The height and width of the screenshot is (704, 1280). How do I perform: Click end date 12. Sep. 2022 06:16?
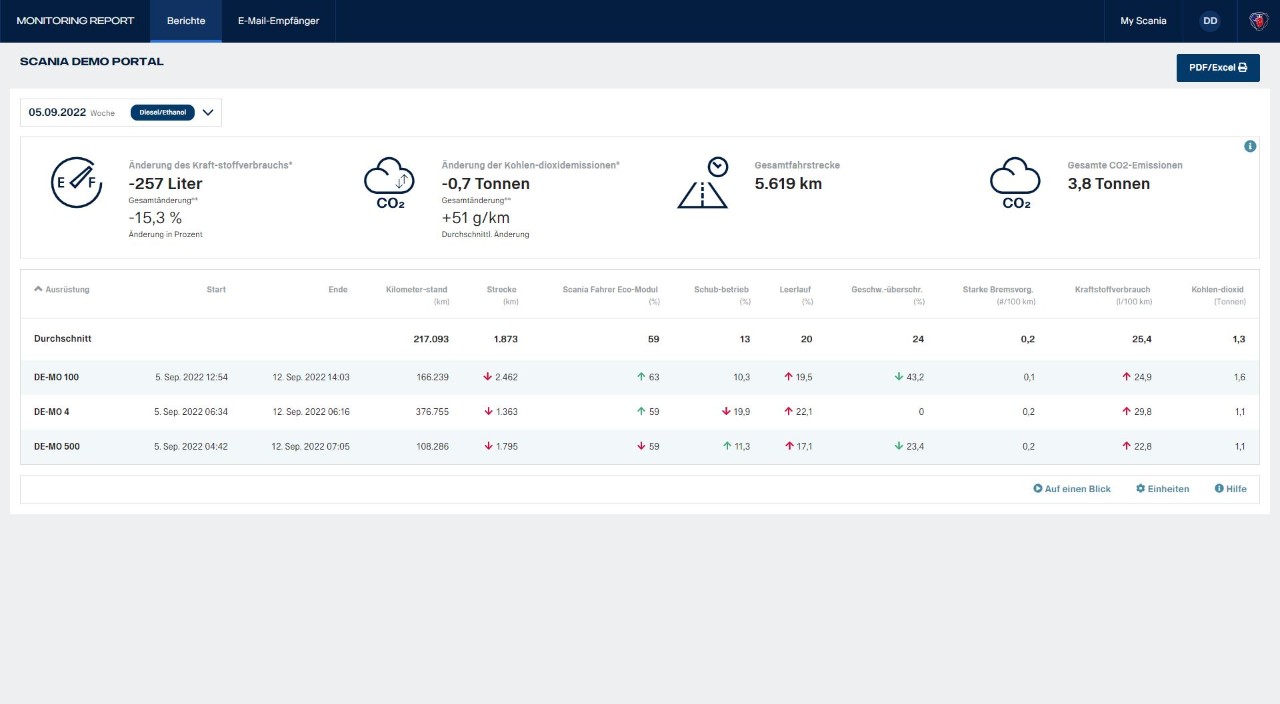(x=311, y=412)
